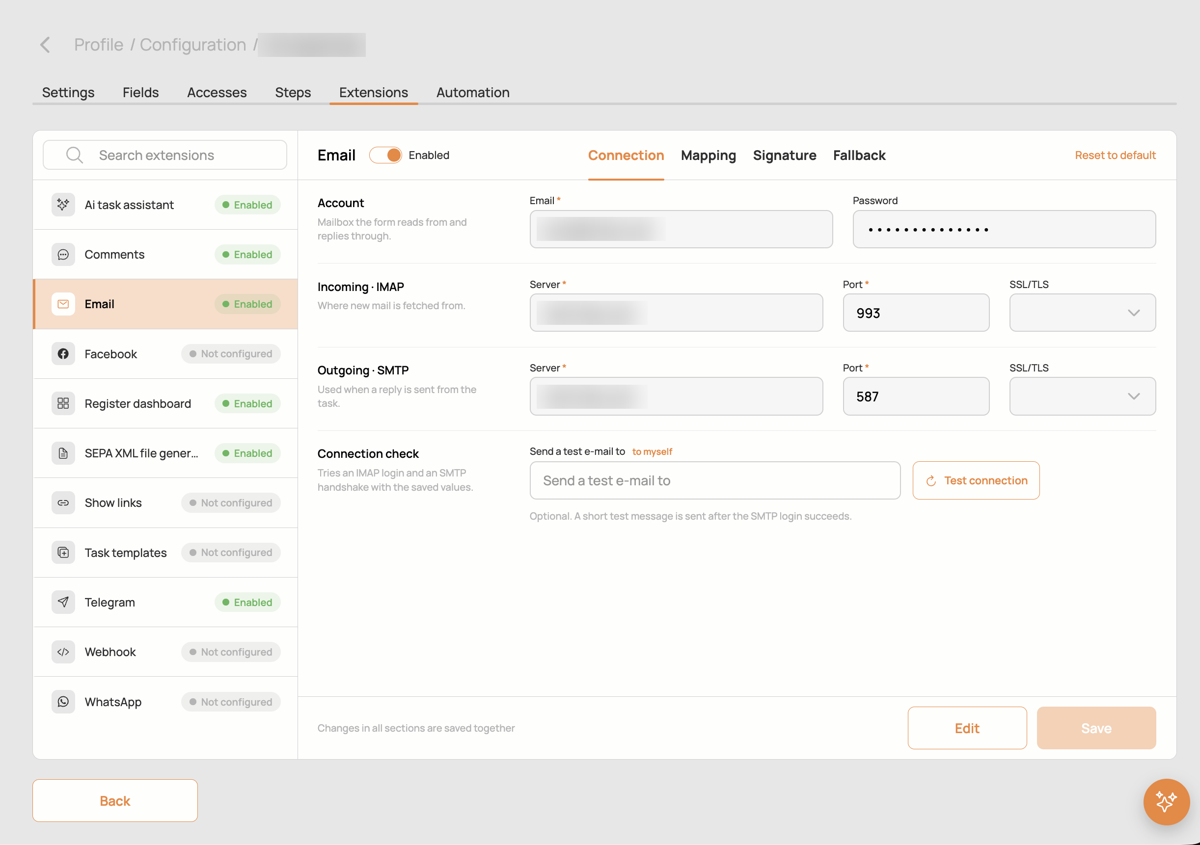Click the IMAP Port field showing 993
The width and height of the screenshot is (1200, 845).
pyautogui.click(x=916, y=313)
